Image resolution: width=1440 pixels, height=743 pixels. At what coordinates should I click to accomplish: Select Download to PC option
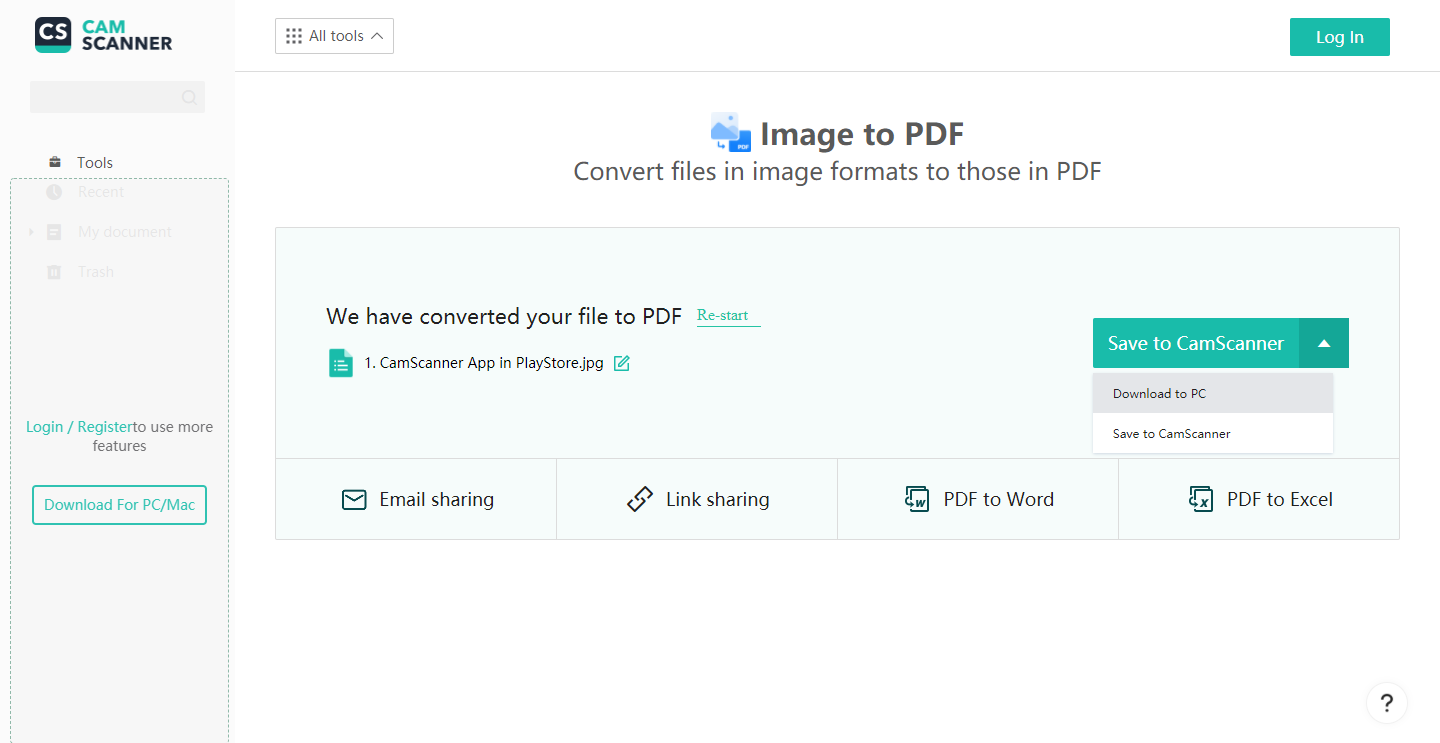[1212, 393]
